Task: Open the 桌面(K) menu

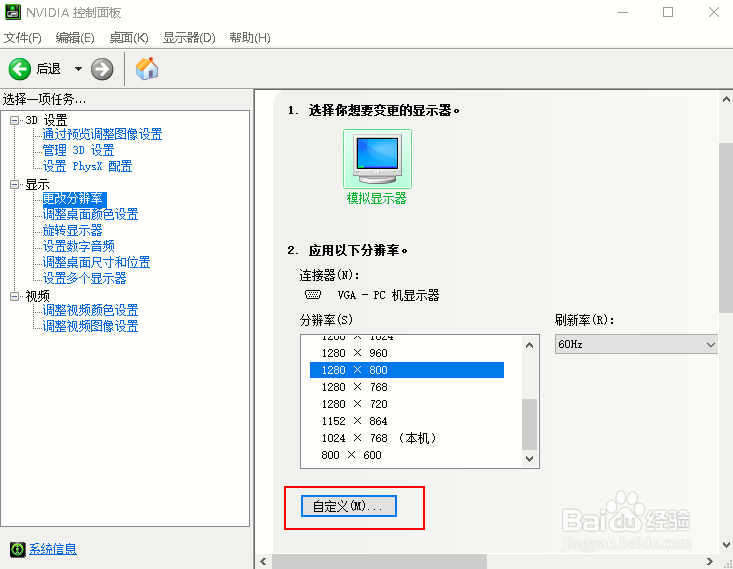Action: pyautogui.click(x=129, y=38)
